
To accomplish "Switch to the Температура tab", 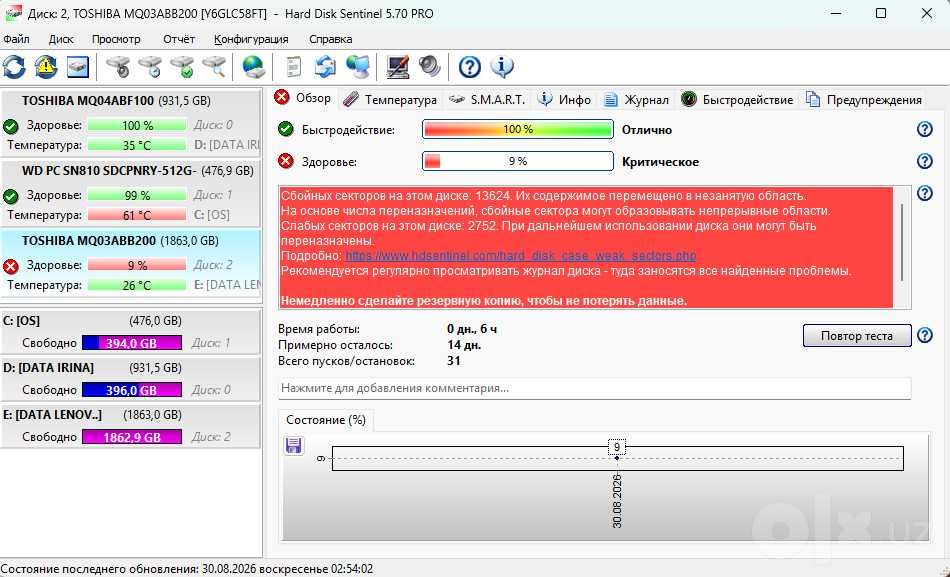I will click(390, 99).
